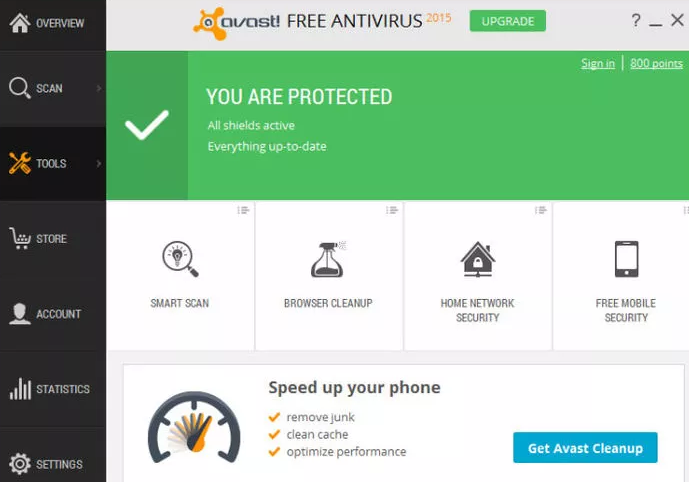Open Home Network Security house icon
The height and width of the screenshot is (482, 689).
click(478, 259)
